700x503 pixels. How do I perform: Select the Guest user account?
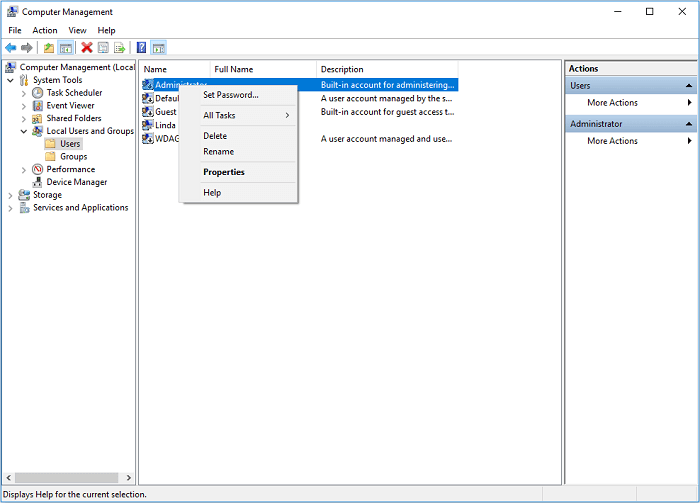(165, 112)
